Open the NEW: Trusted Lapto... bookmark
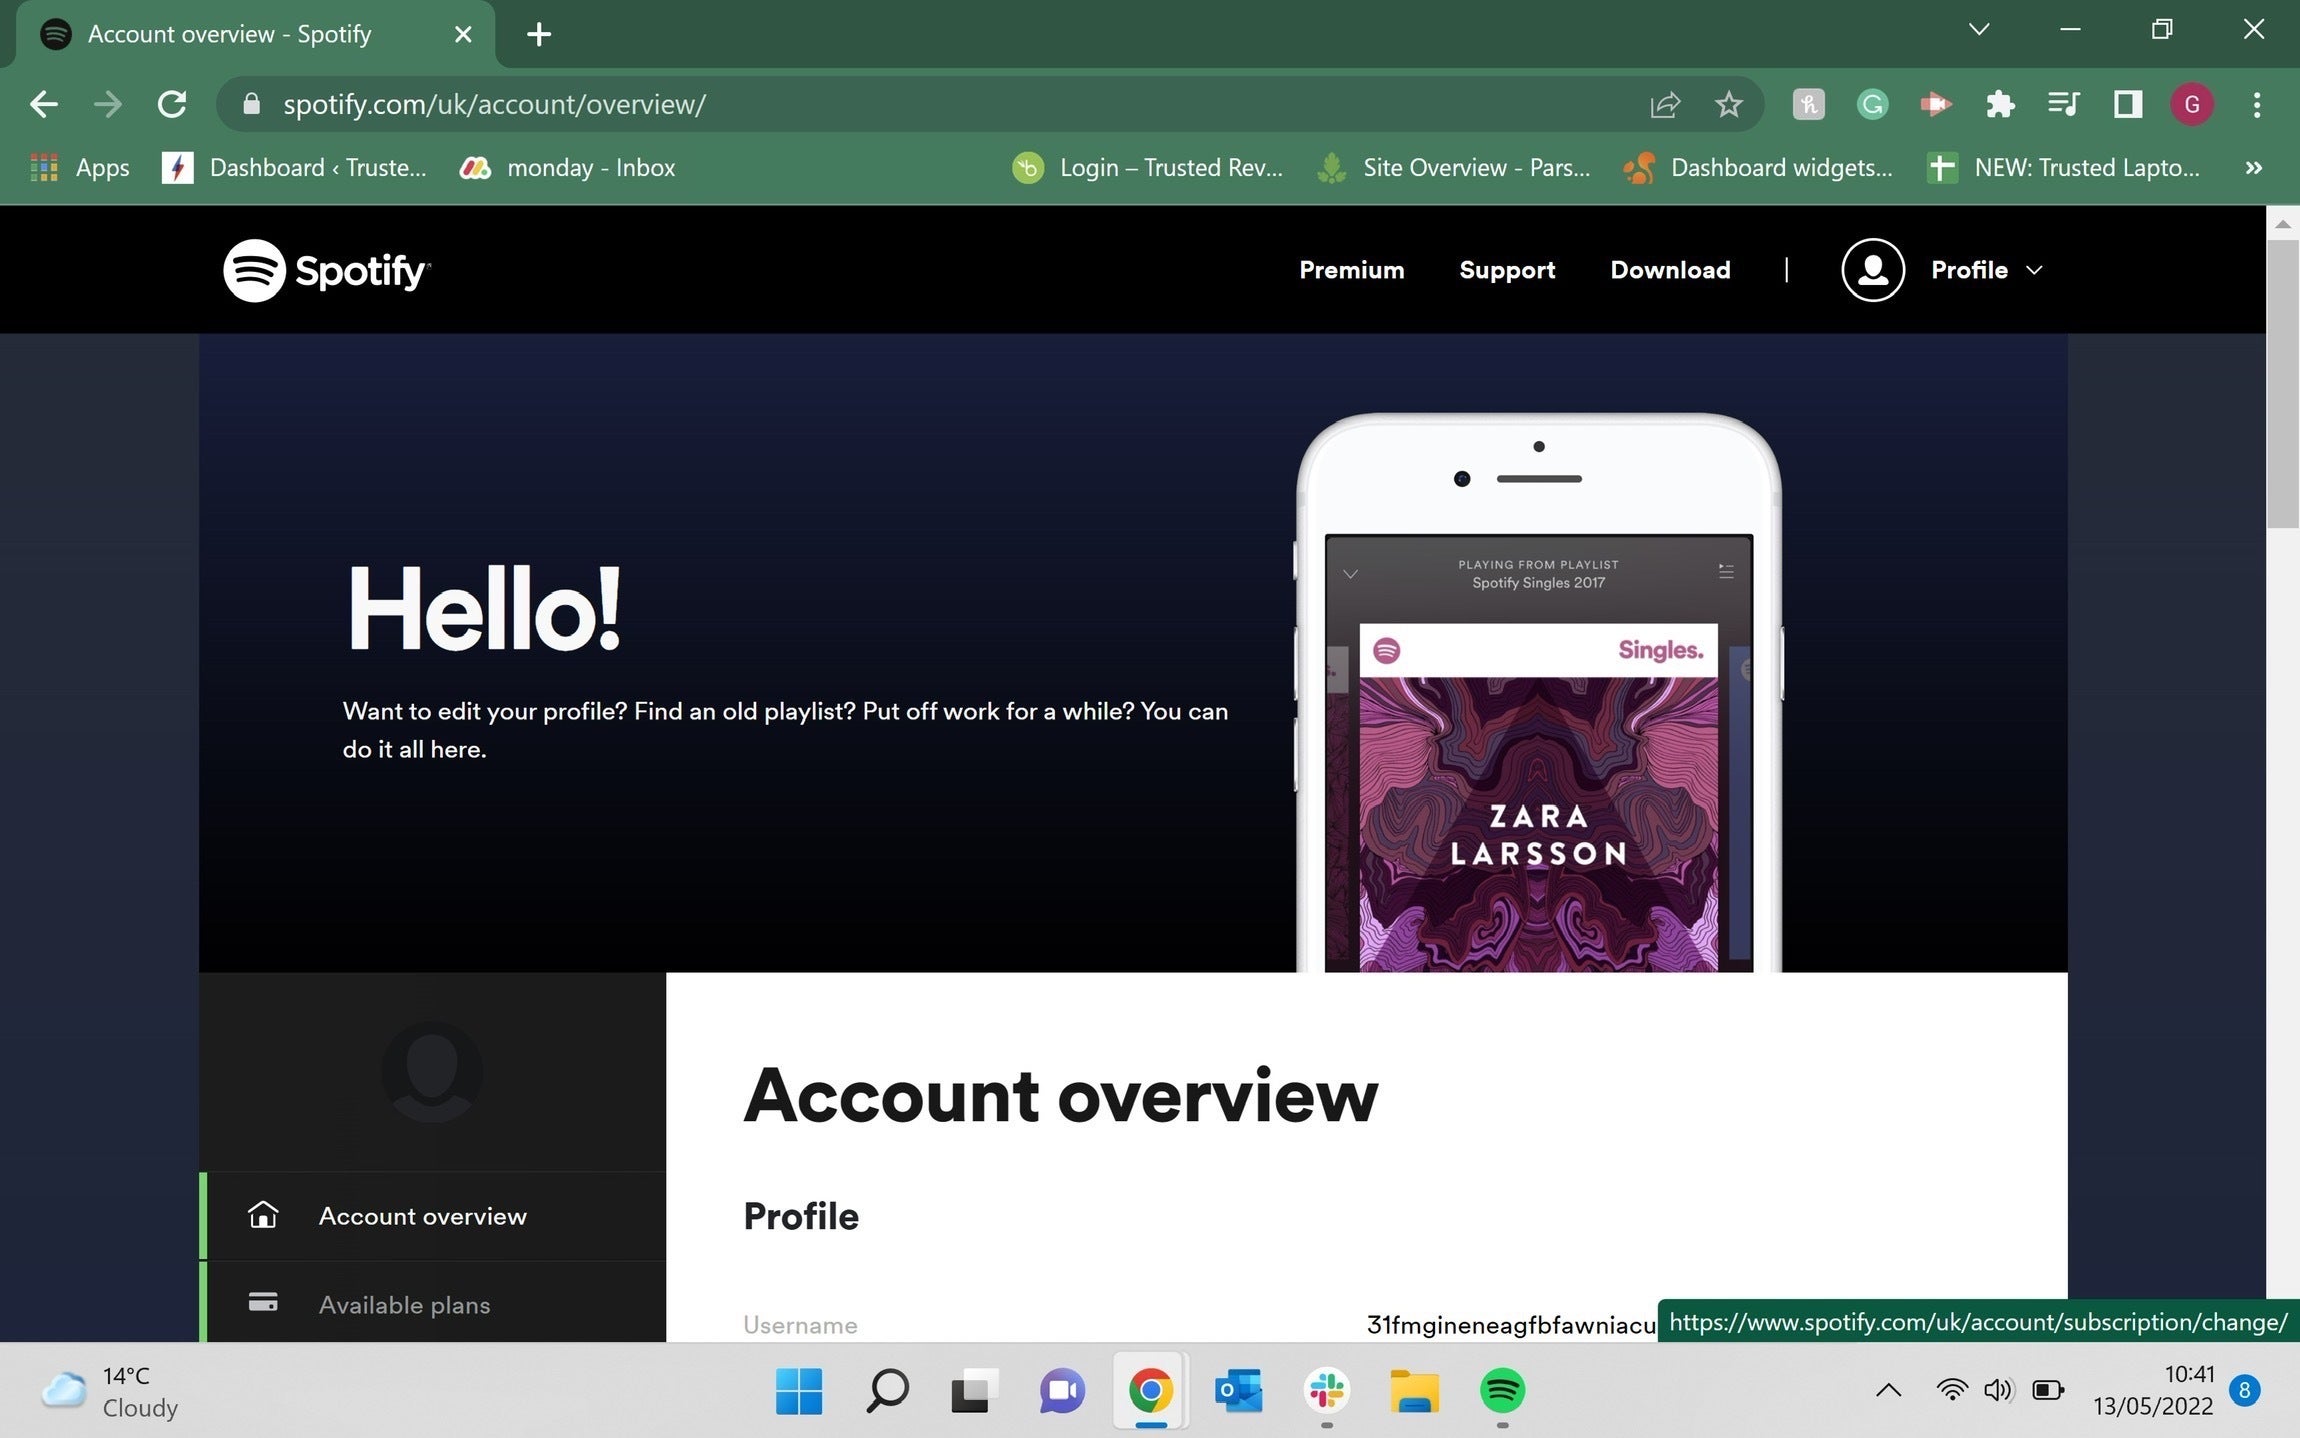The width and height of the screenshot is (2300, 1438). pos(2064,168)
